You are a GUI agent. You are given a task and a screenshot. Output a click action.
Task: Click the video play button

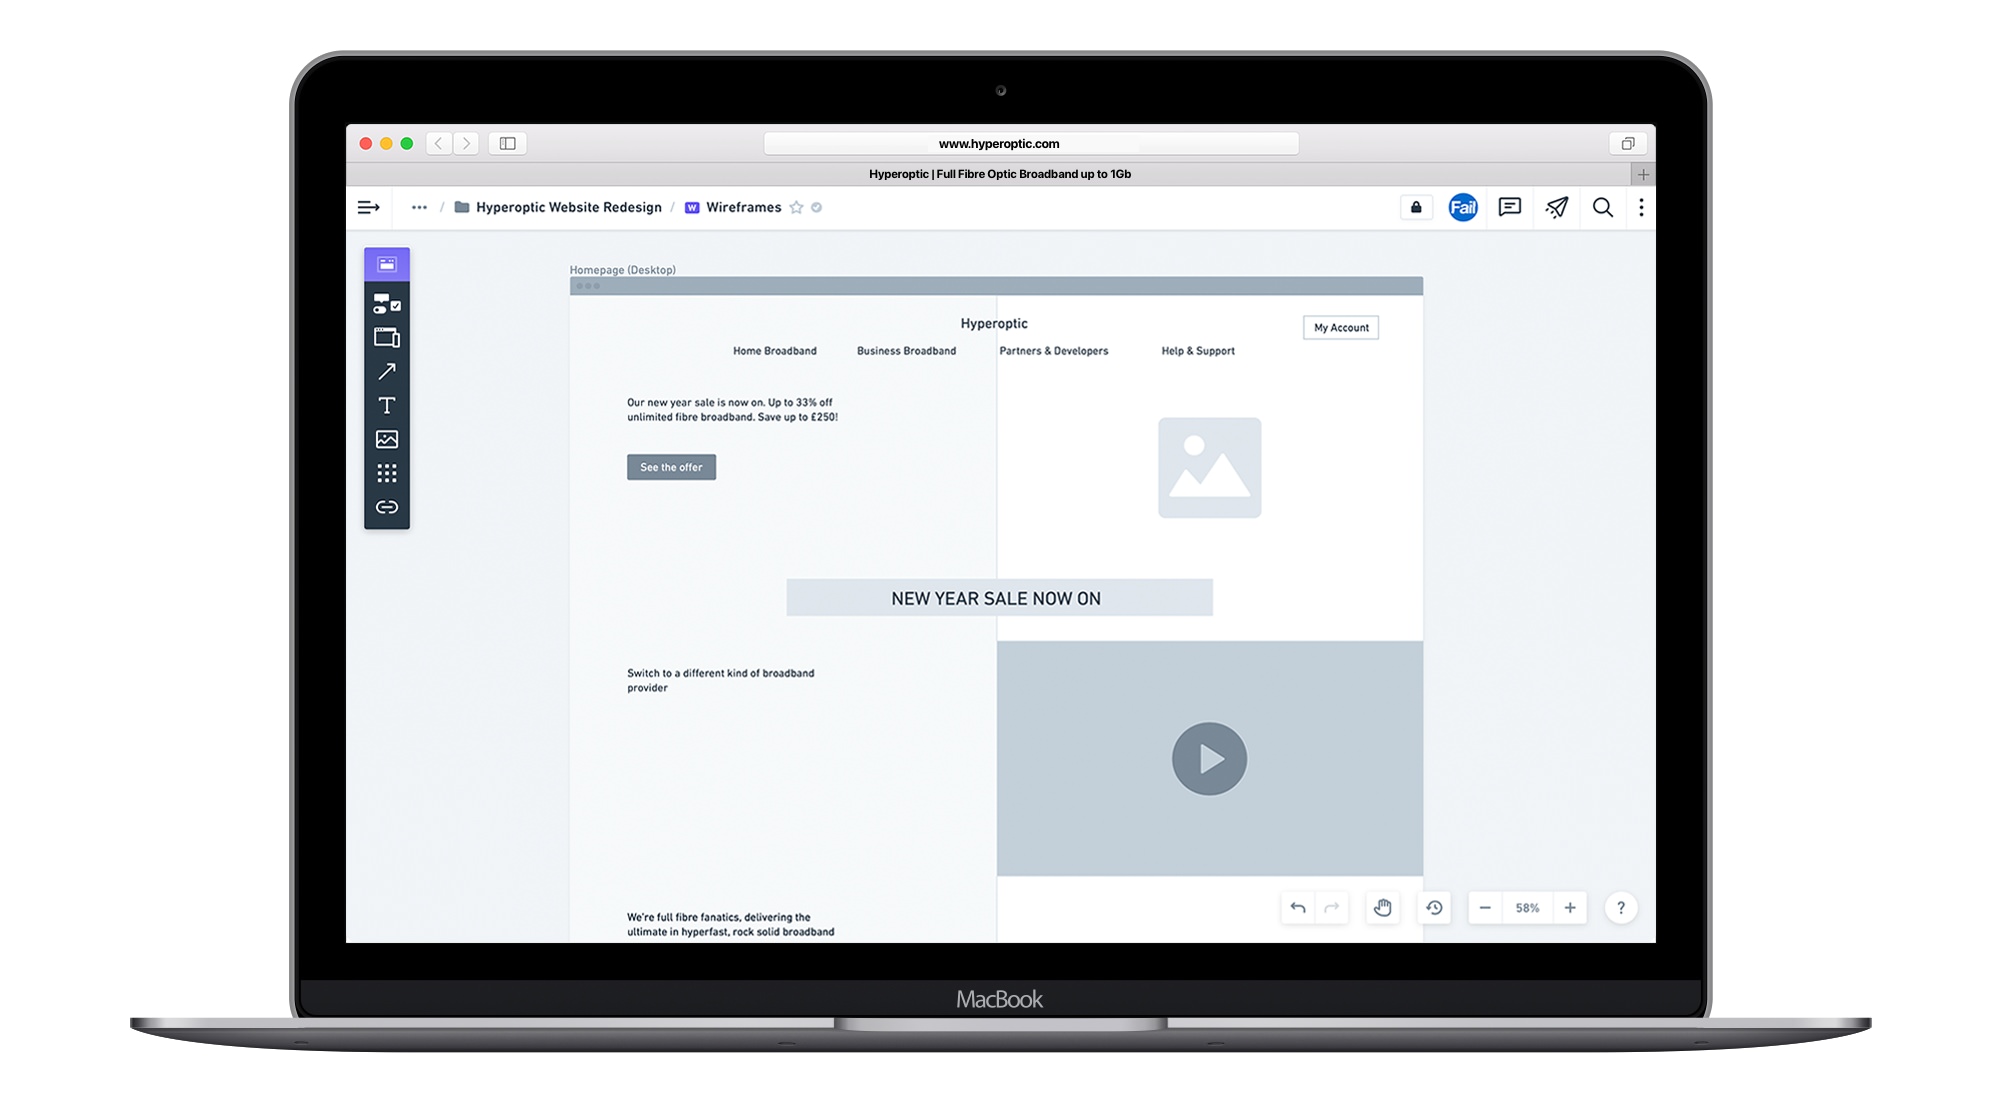1210,759
